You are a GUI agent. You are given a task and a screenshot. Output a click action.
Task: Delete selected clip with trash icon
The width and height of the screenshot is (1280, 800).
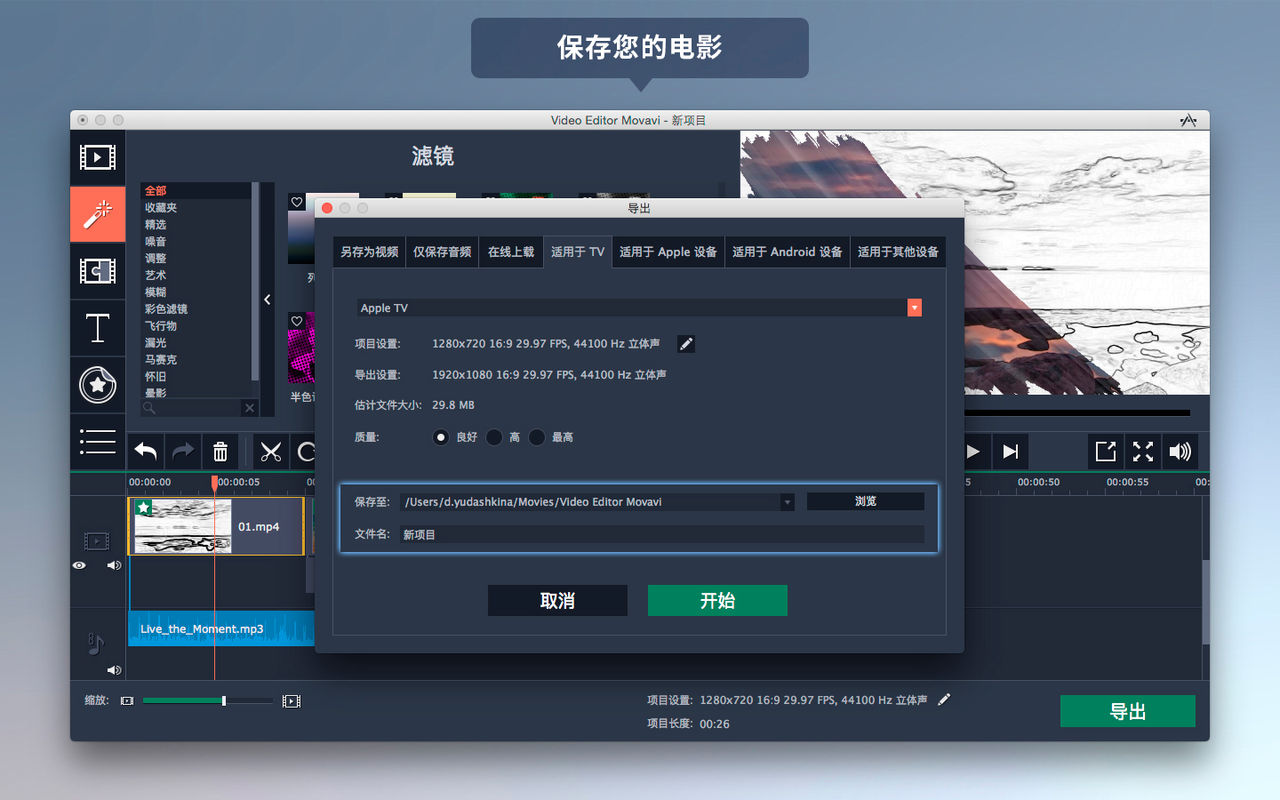point(220,452)
